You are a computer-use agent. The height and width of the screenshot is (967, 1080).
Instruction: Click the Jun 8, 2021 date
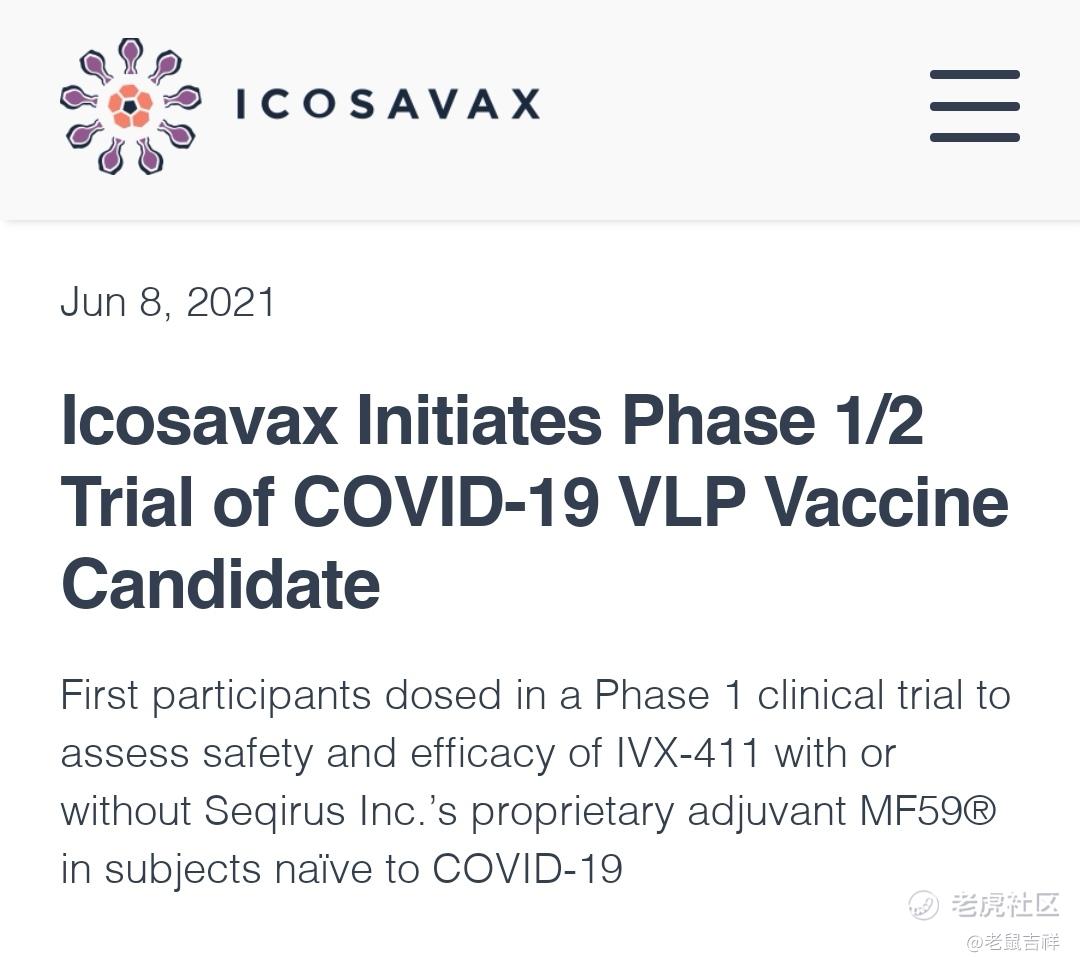[x=168, y=302]
